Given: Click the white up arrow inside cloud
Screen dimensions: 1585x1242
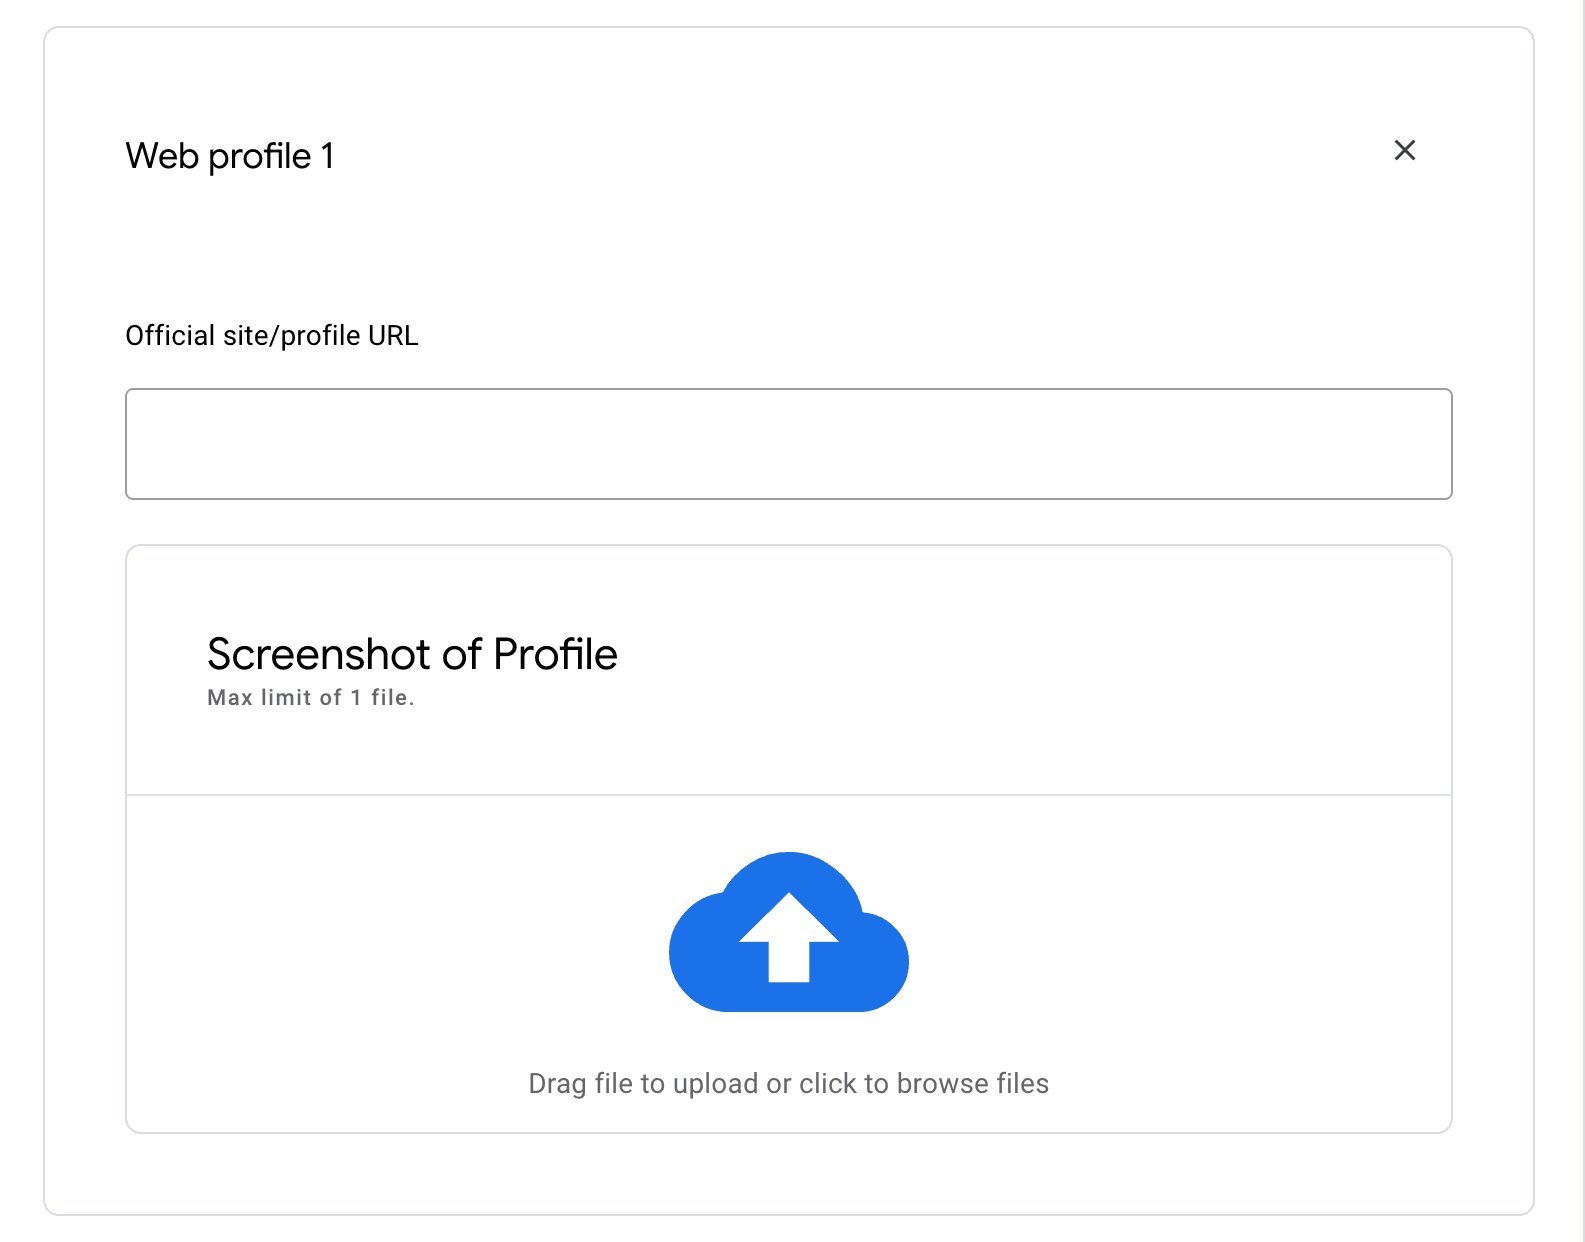Looking at the screenshot, I should point(789,937).
